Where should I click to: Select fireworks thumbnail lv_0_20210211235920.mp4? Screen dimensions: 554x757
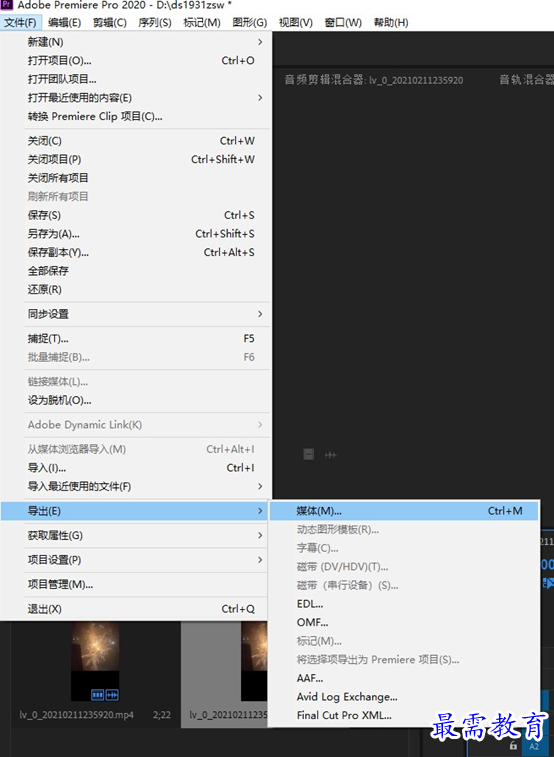[x=95, y=661]
